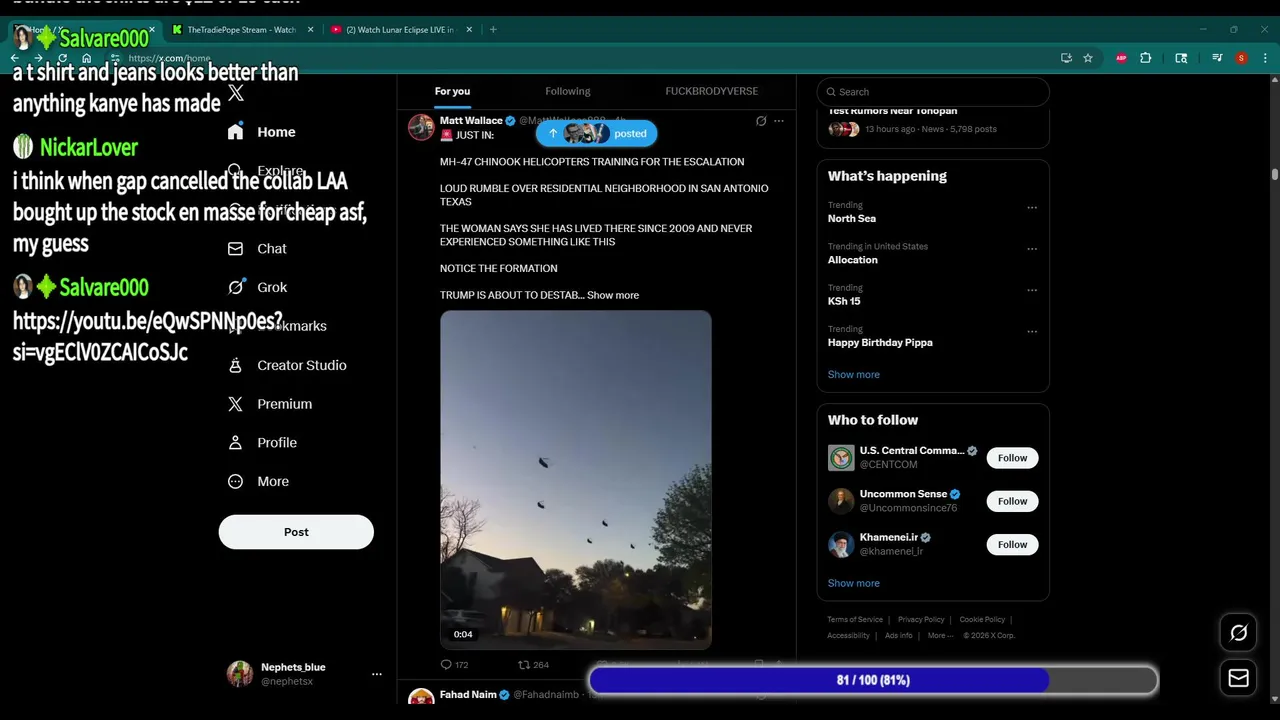Open more options for North Sea trend
Image resolution: width=1280 pixels, height=720 pixels.
(x=1032, y=208)
